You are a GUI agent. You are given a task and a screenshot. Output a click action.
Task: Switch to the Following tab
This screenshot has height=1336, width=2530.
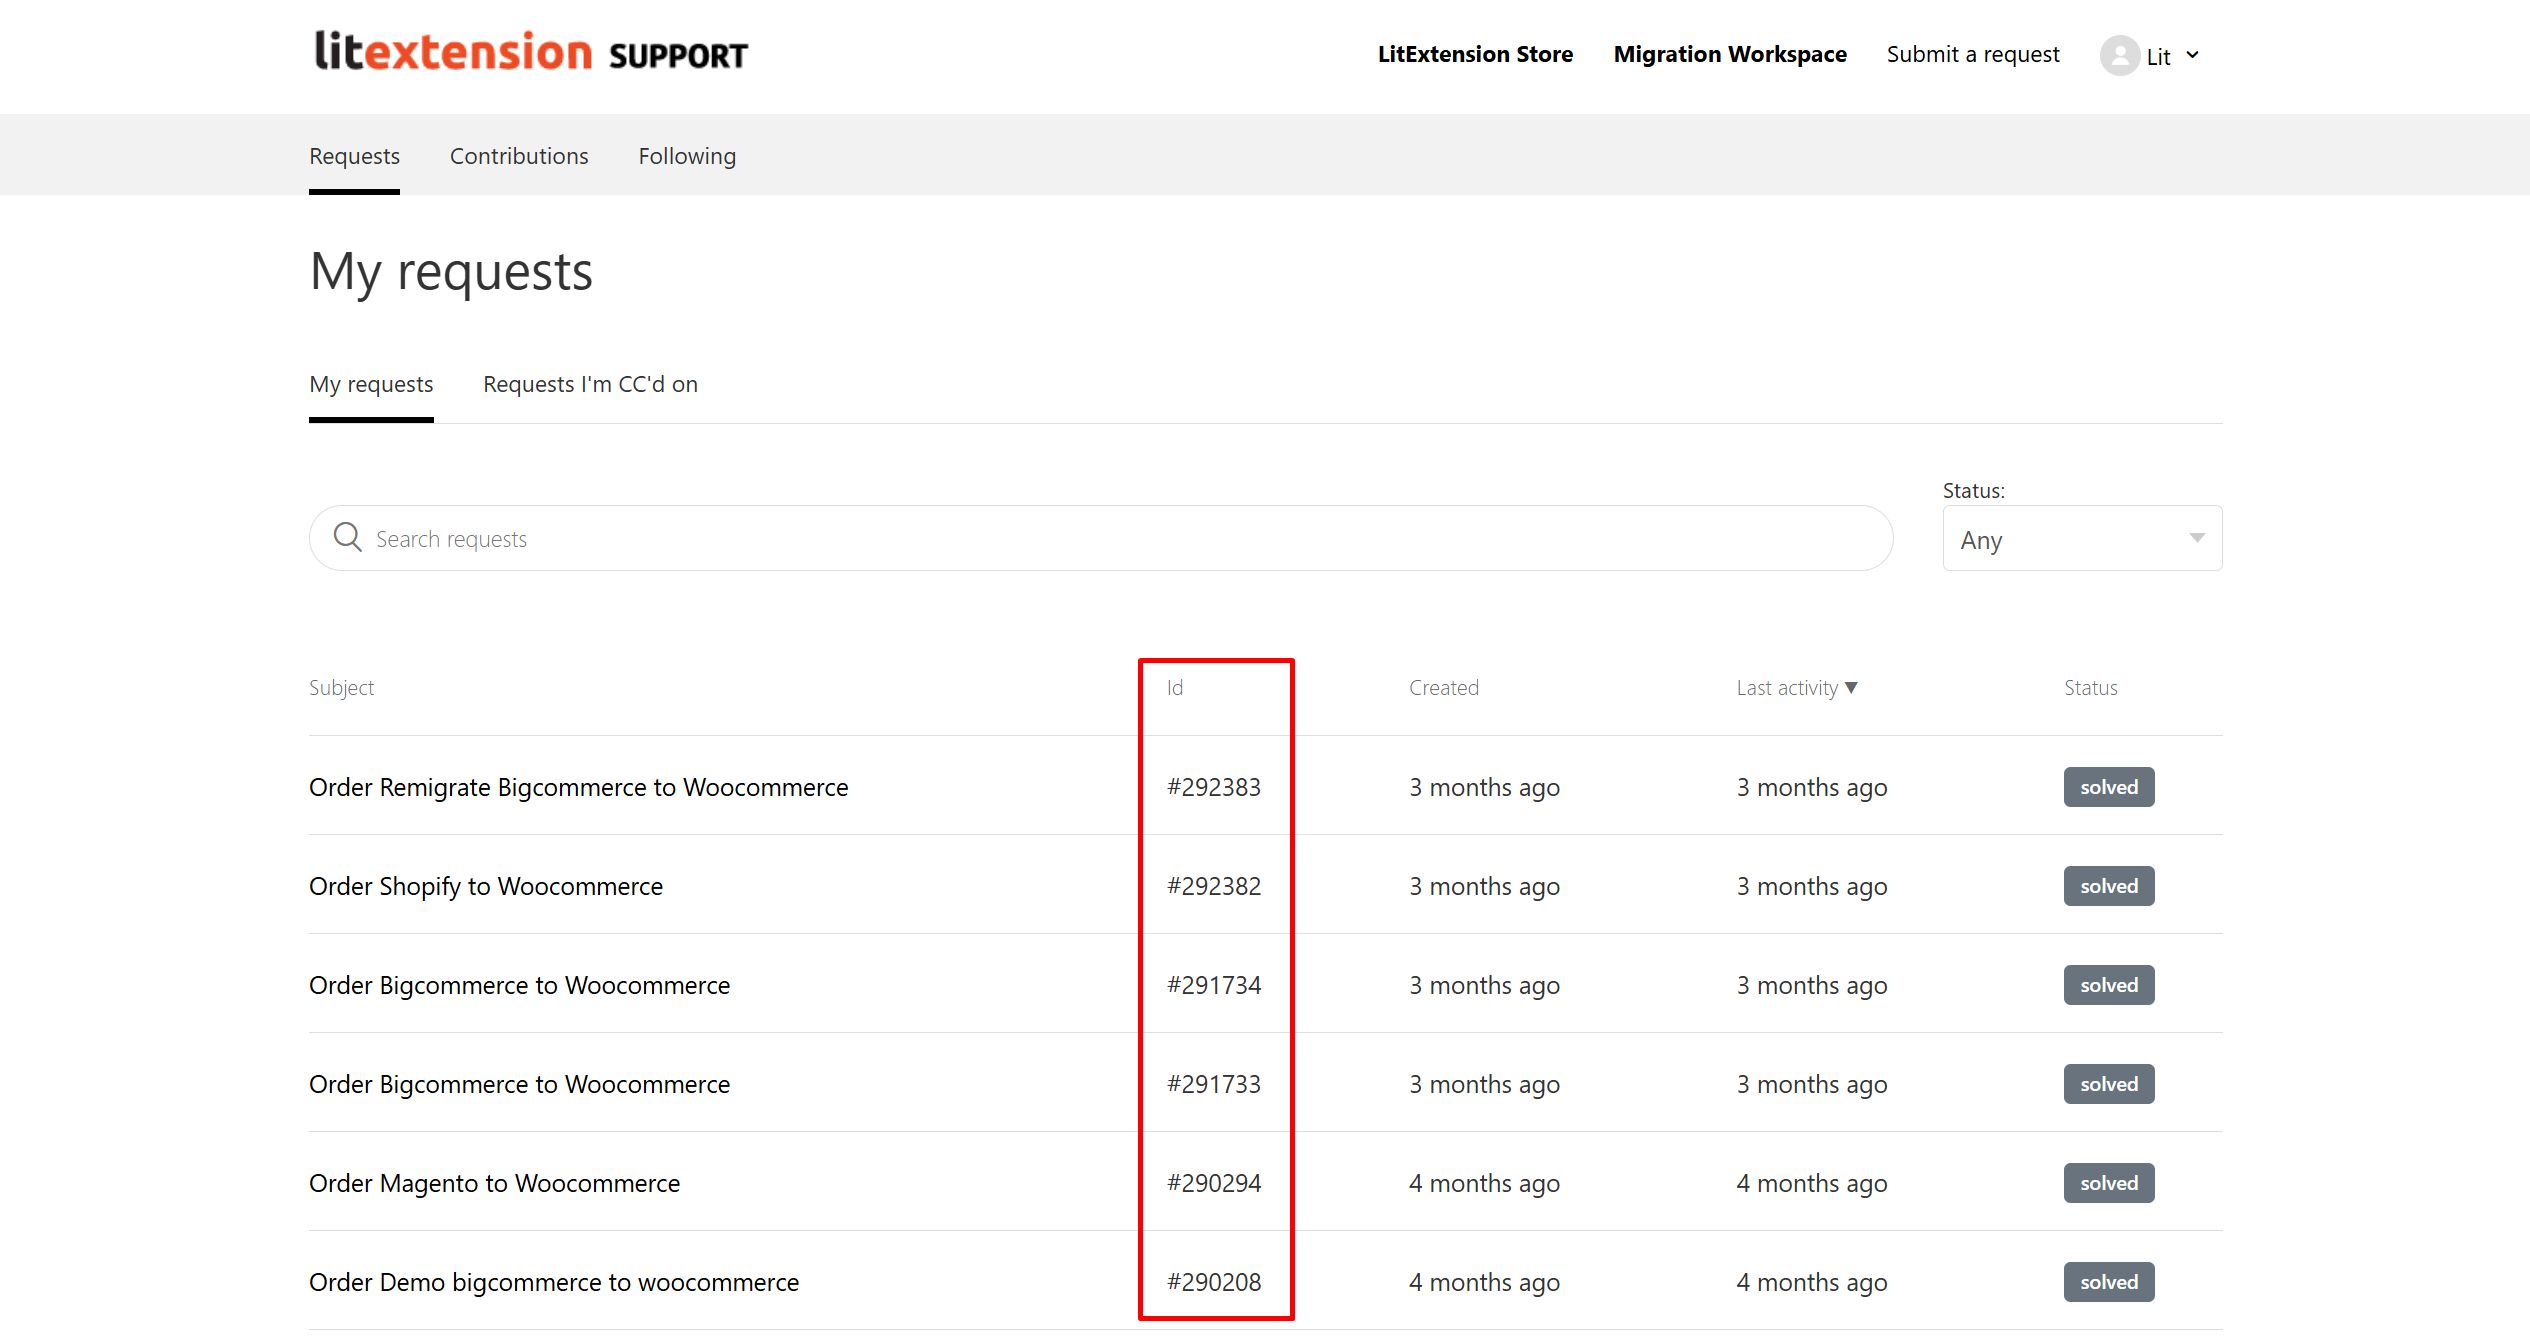[x=687, y=156]
